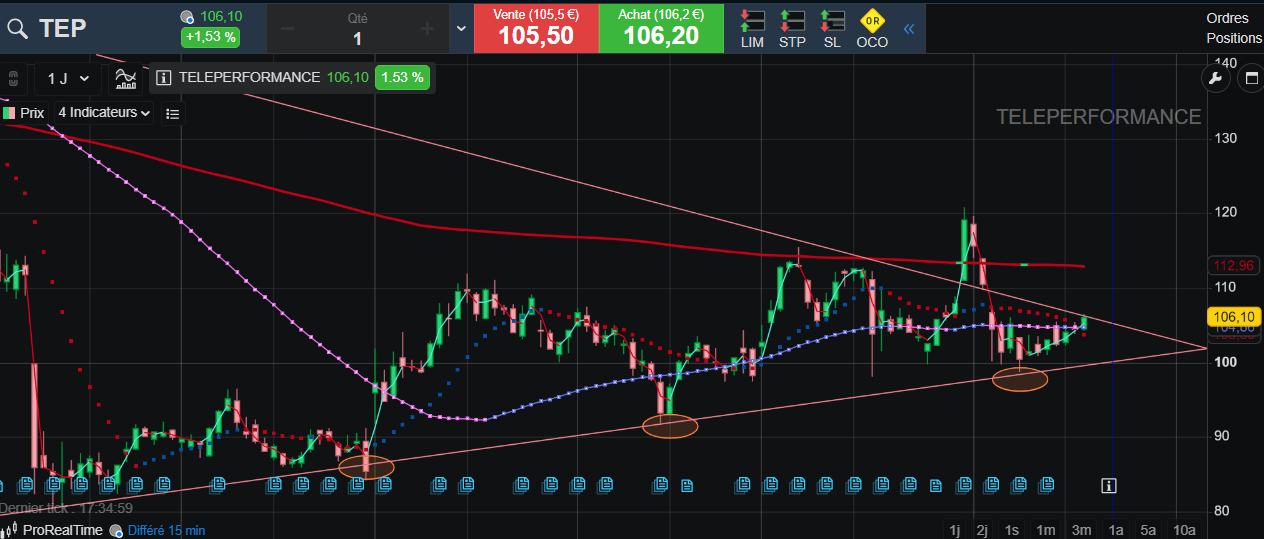1264x539 pixels.
Task: Click the Prix color swatch
Action: (9, 113)
